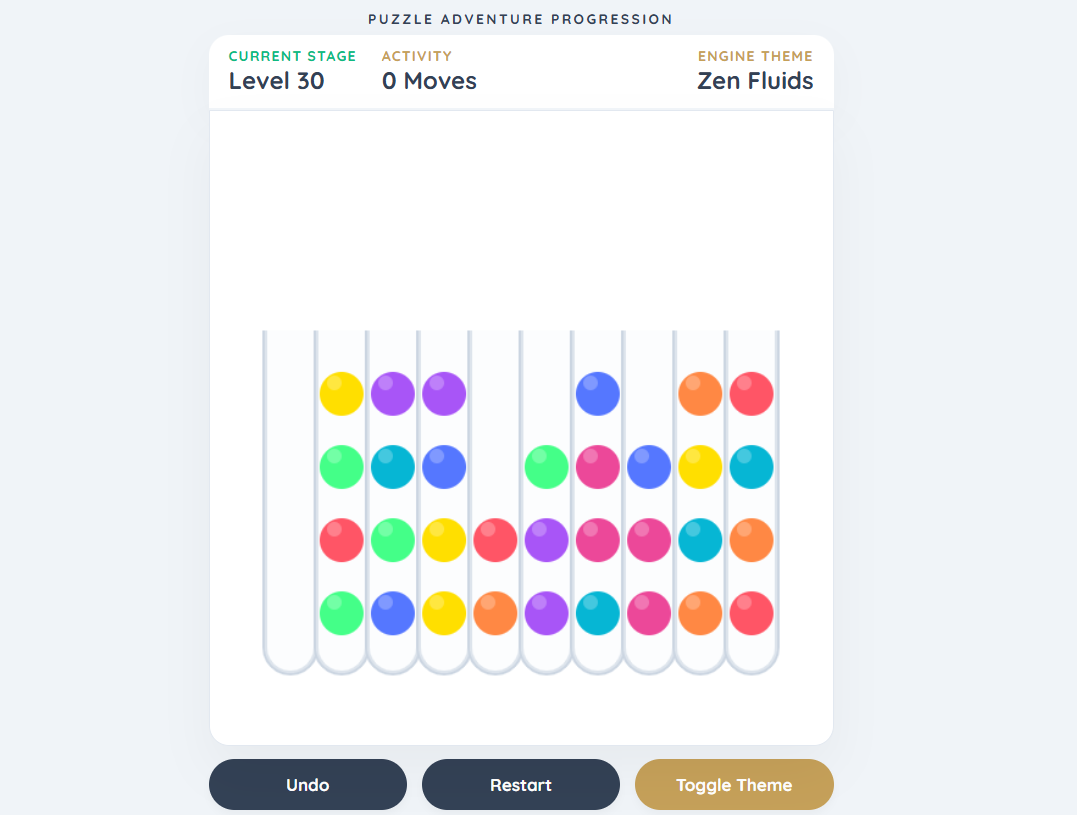Viewport: 1077px width, 815px height.
Task: Choose the tube with blue above two pinks only
Action: point(649,502)
